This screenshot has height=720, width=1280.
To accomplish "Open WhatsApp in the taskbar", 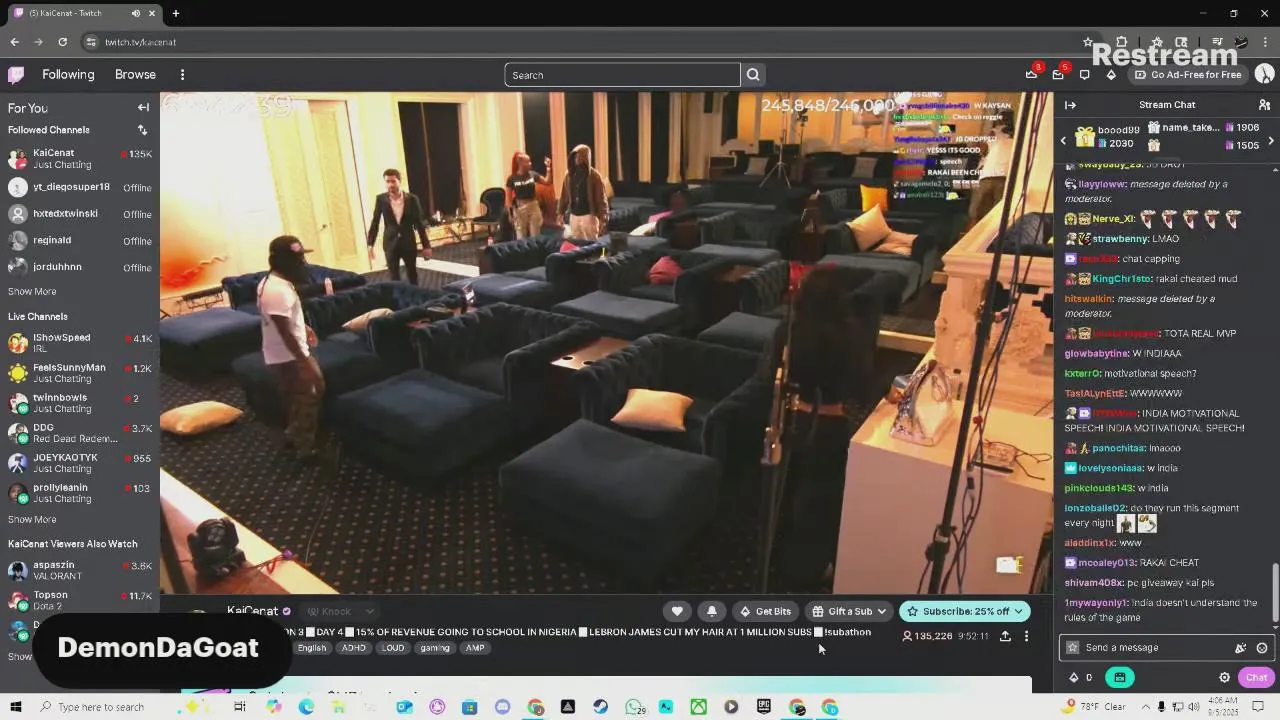I will point(634,707).
